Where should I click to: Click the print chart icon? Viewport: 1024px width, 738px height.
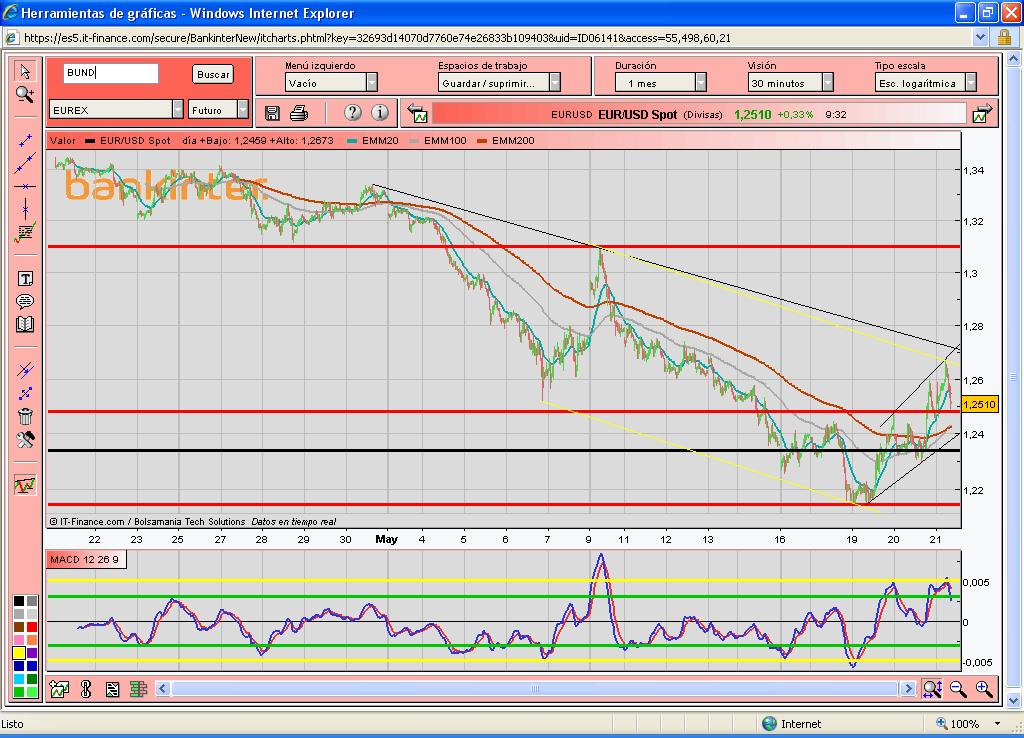pos(298,113)
